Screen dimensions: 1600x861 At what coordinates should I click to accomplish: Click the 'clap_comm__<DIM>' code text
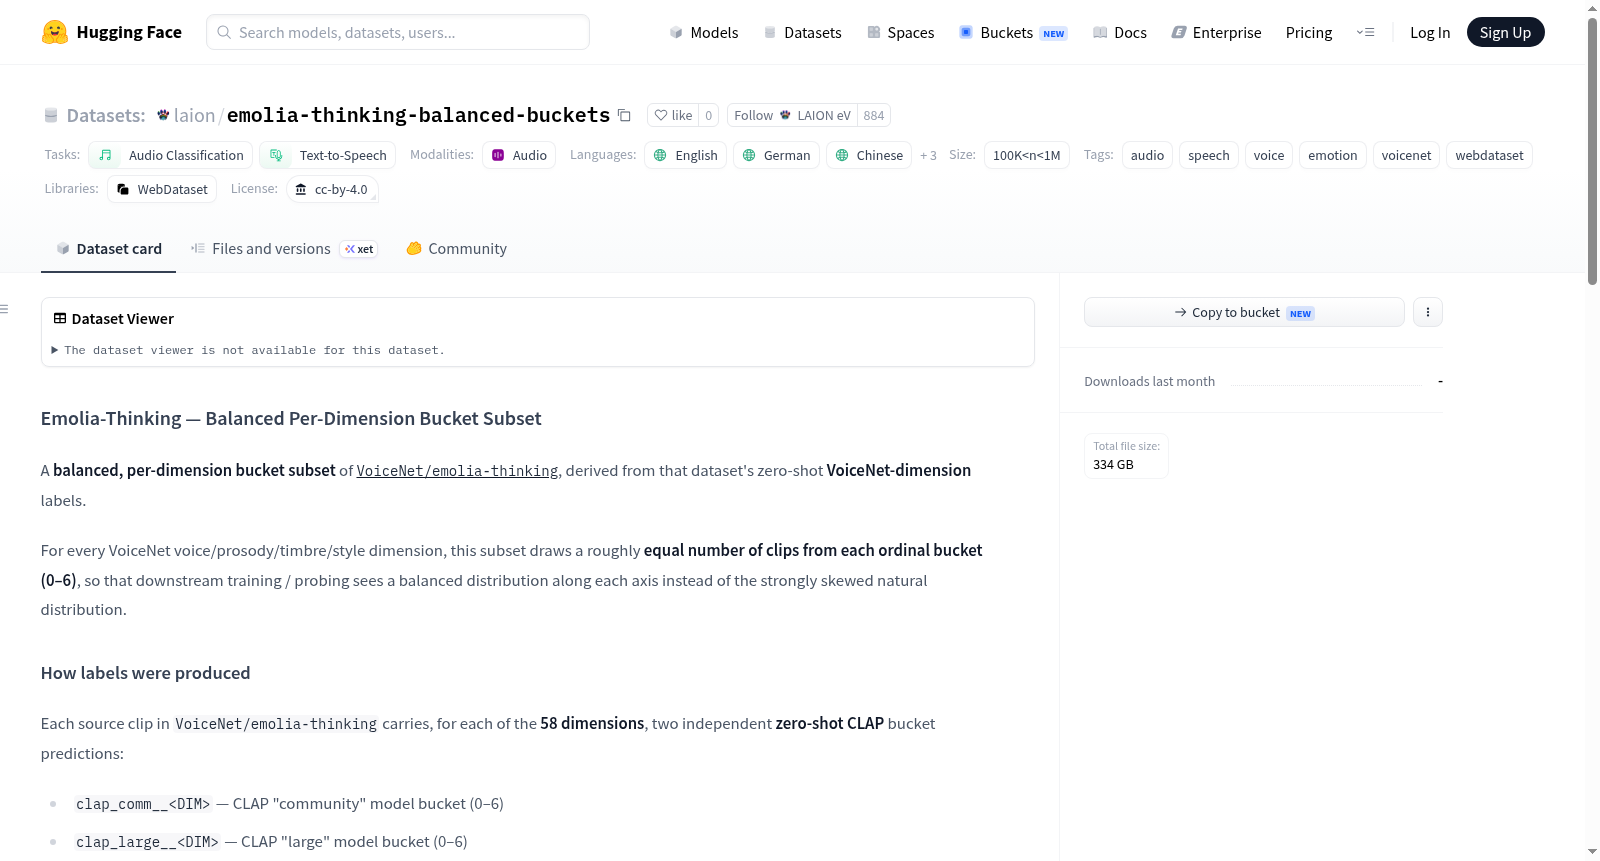pyautogui.click(x=143, y=804)
